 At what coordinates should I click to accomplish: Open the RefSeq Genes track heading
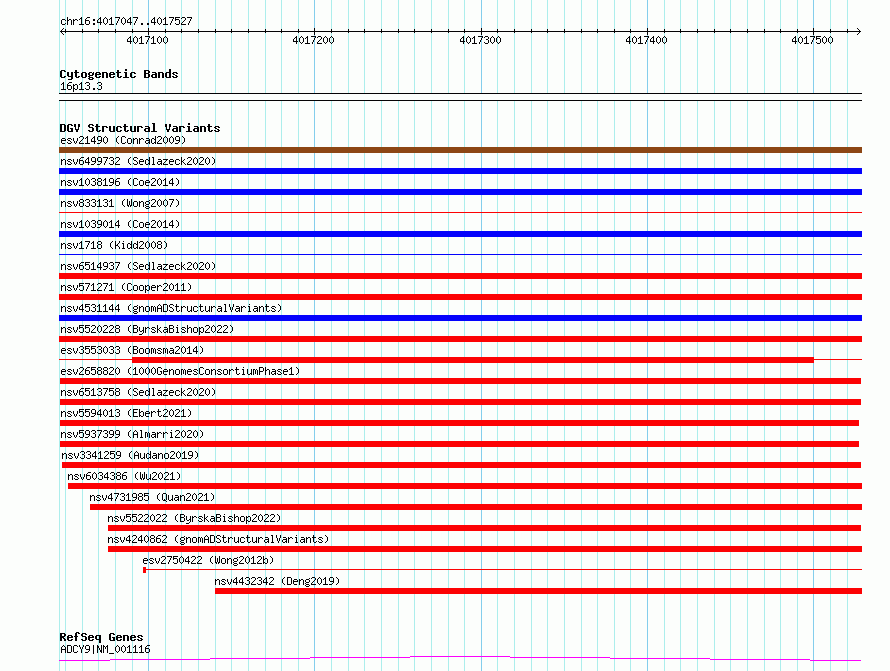[x=101, y=637]
